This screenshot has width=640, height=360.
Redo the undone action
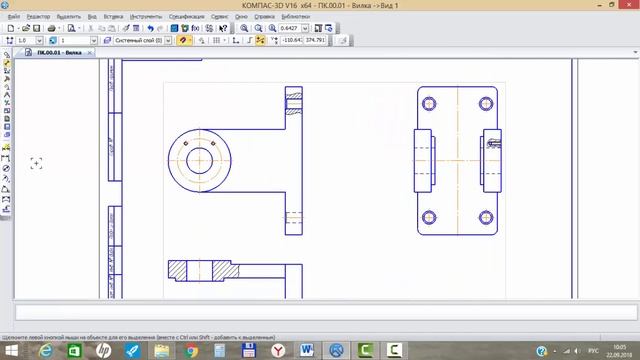160,28
